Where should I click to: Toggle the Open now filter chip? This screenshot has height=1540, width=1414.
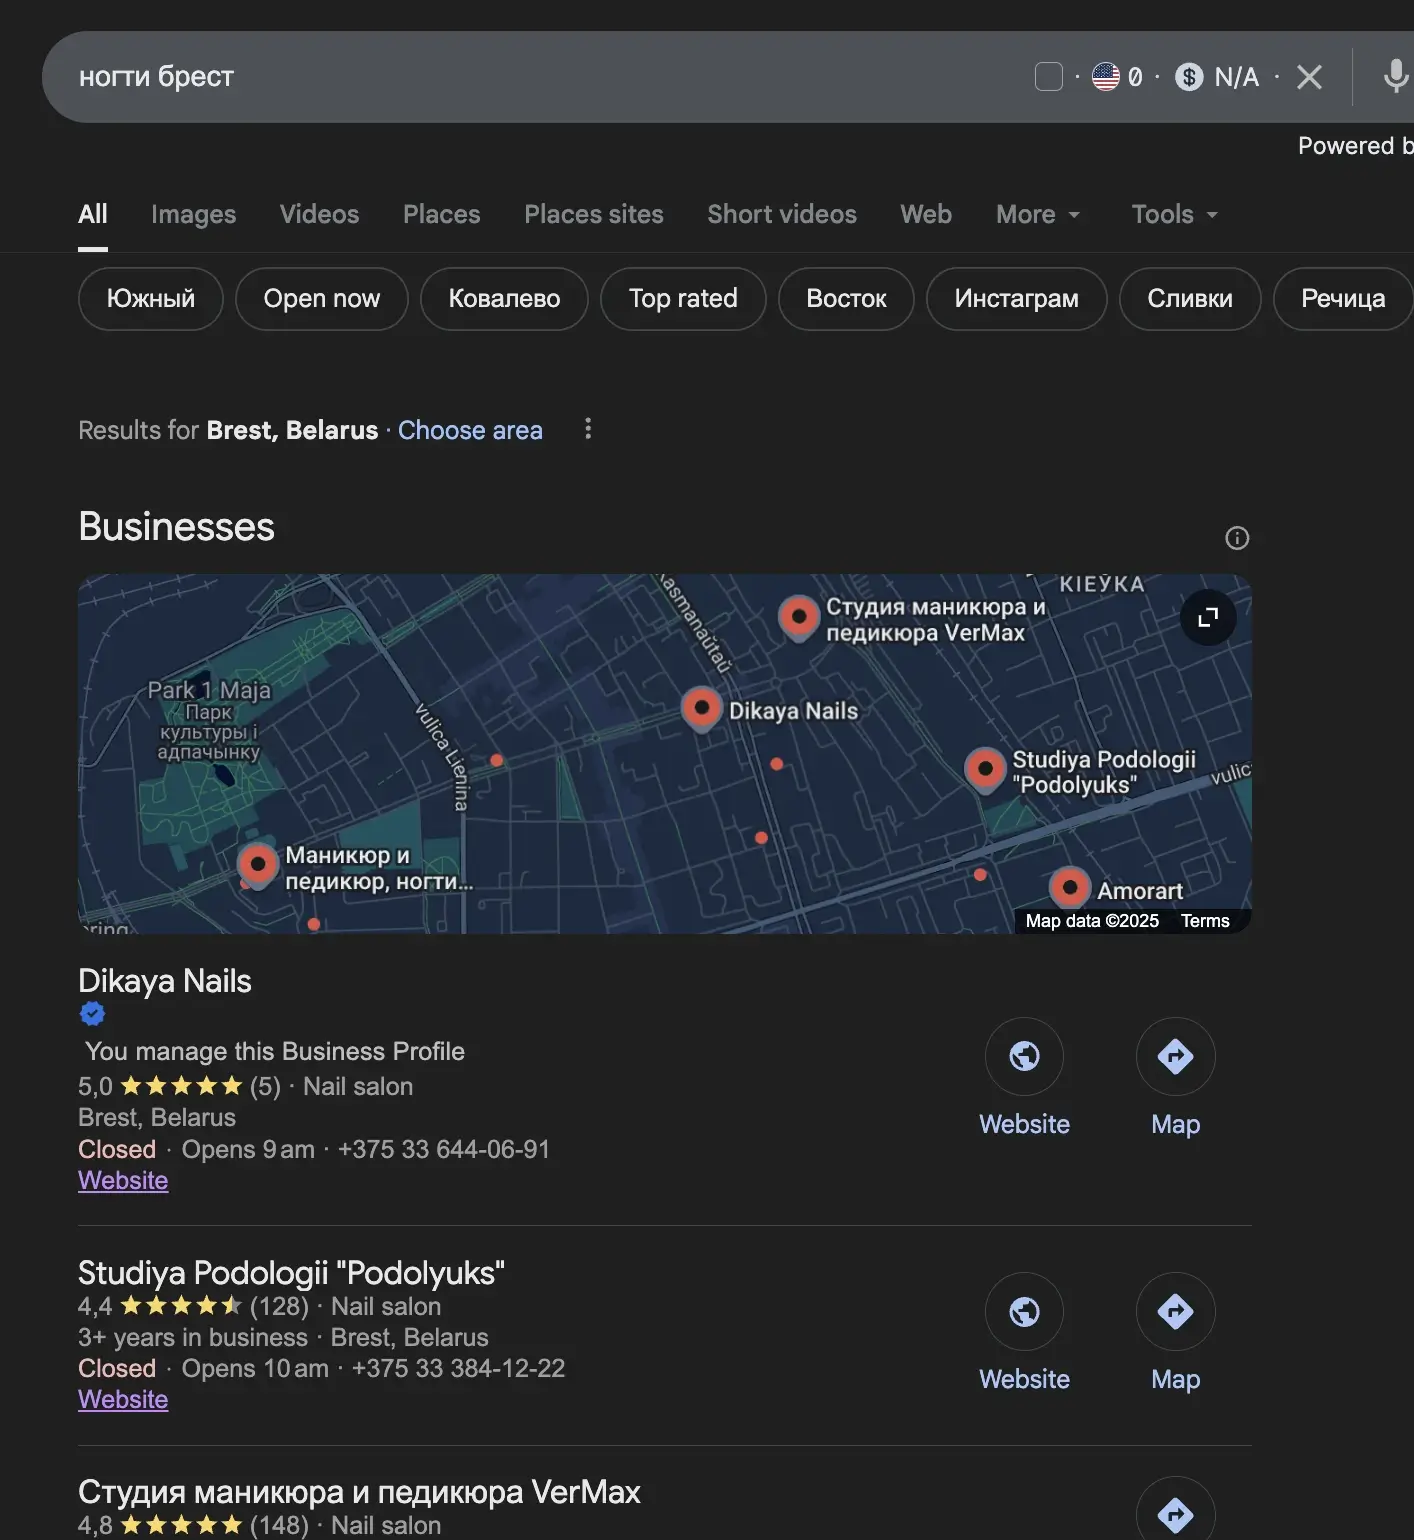coord(321,299)
